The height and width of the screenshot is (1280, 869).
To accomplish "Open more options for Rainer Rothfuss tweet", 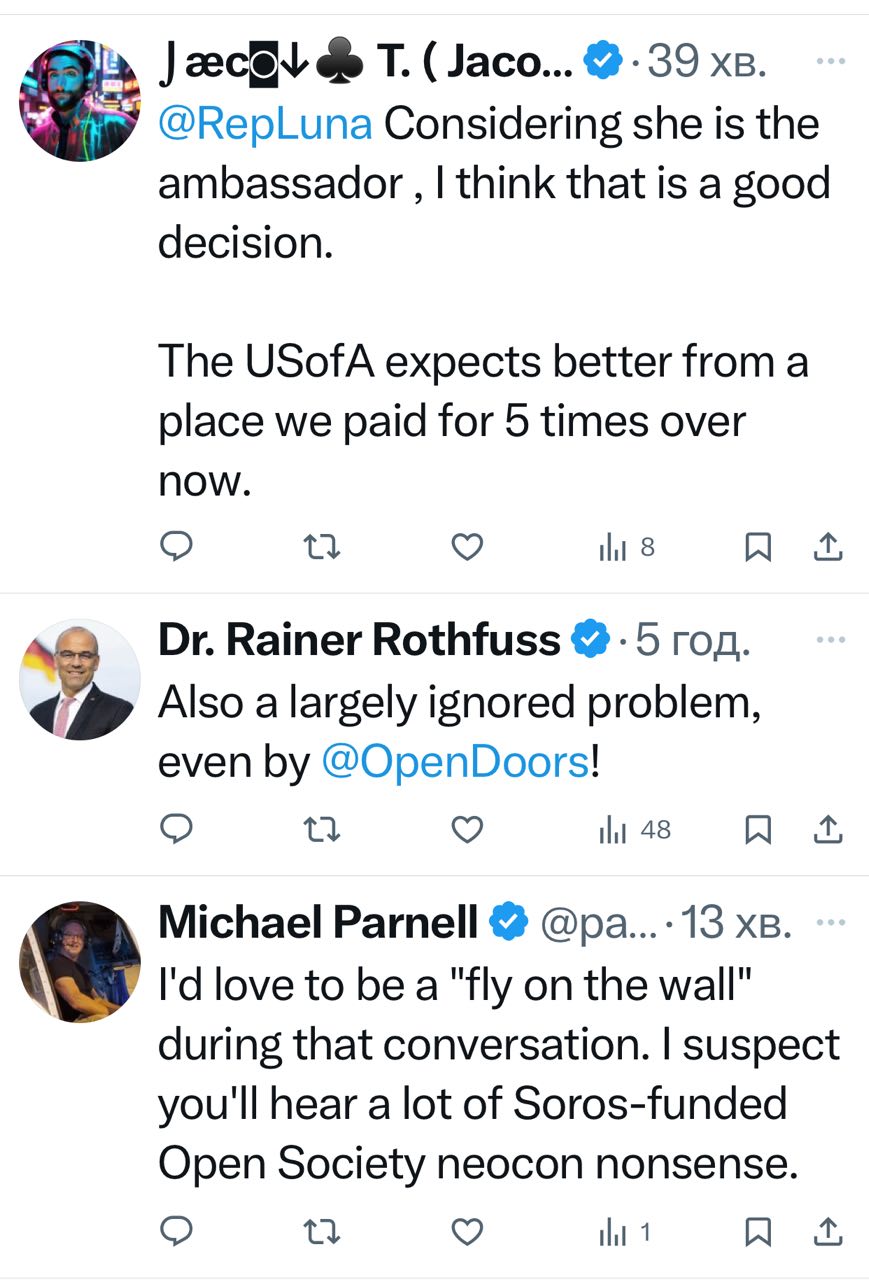I will coord(831,639).
